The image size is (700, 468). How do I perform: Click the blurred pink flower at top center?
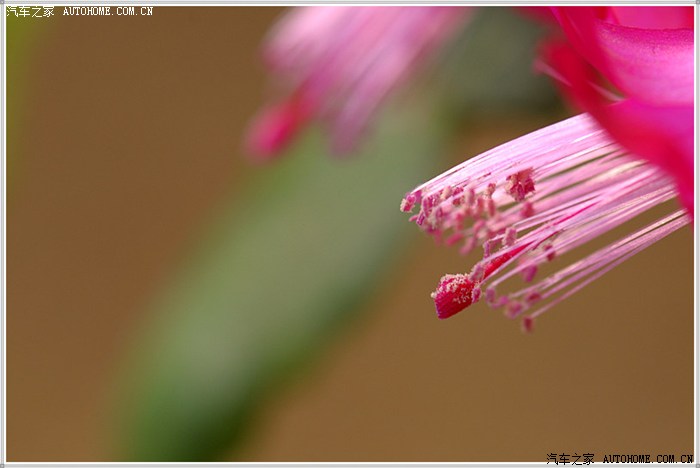(350, 60)
